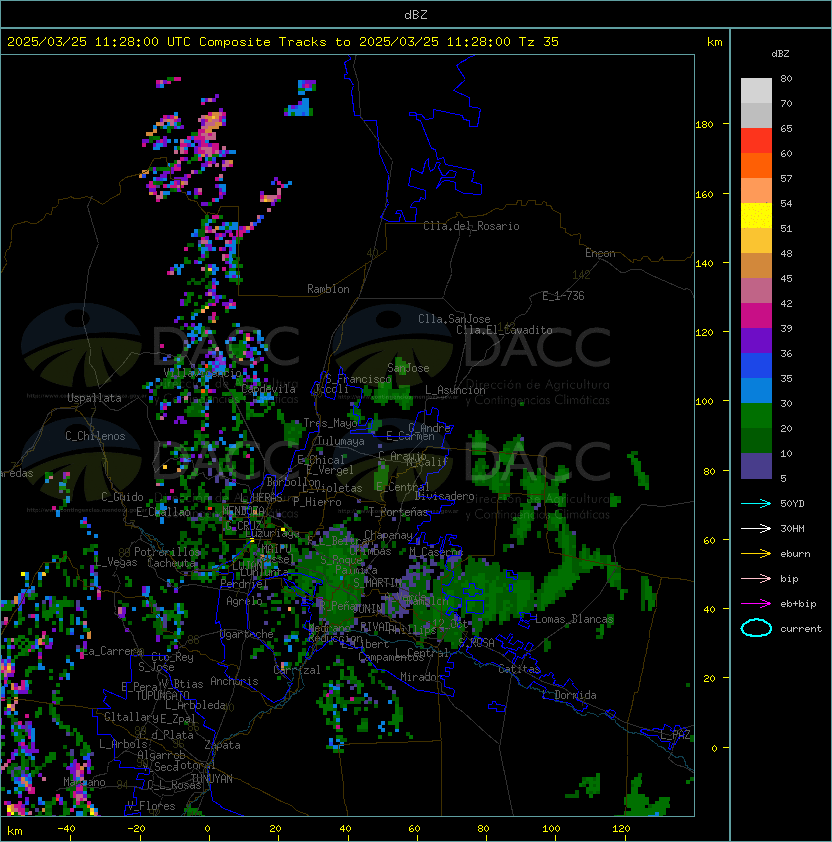Click the Anchoris place label

[234, 681]
